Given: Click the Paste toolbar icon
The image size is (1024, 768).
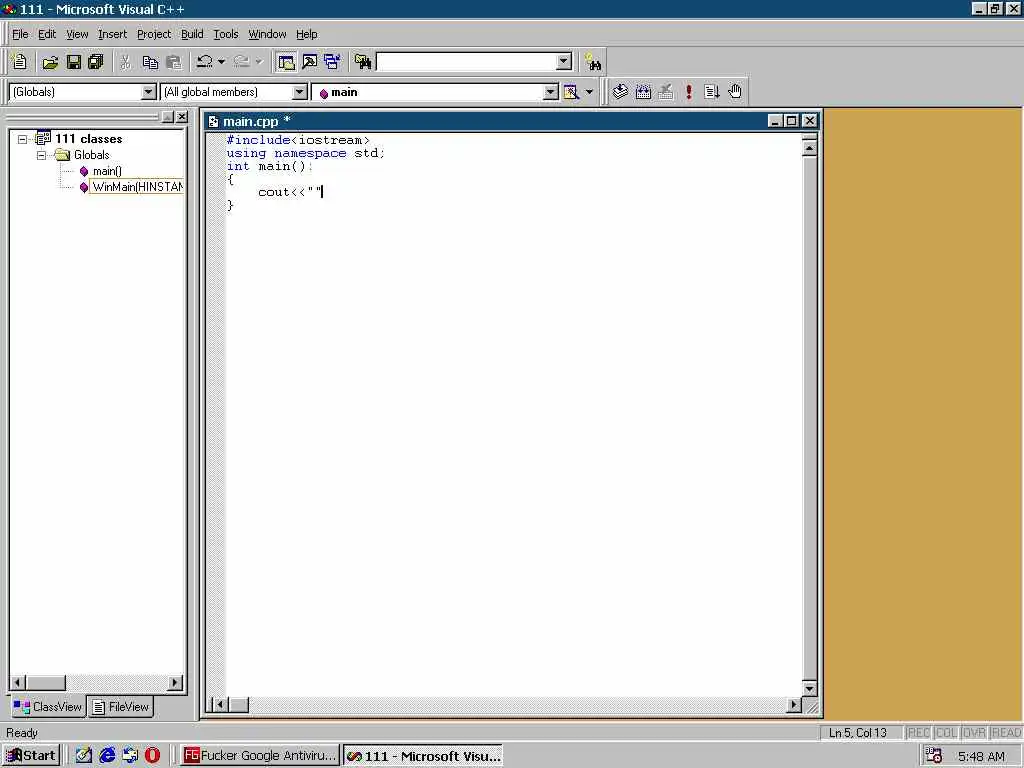Looking at the screenshot, I should [174, 62].
